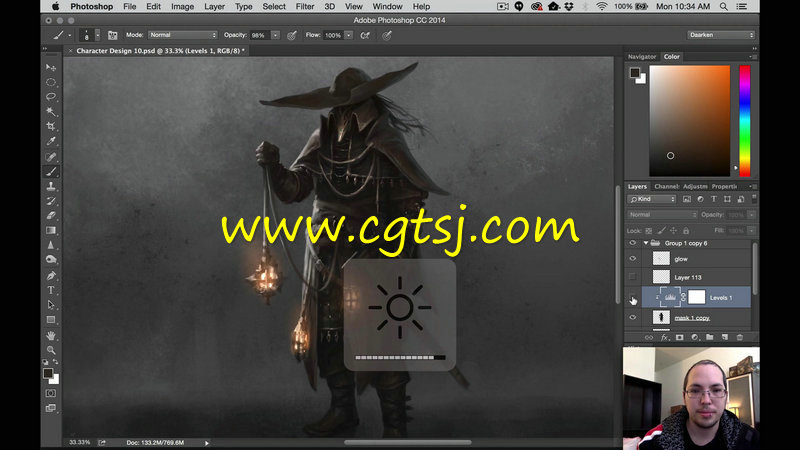The height and width of the screenshot is (450, 800).
Task: Open the Window menu
Action: point(387,7)
